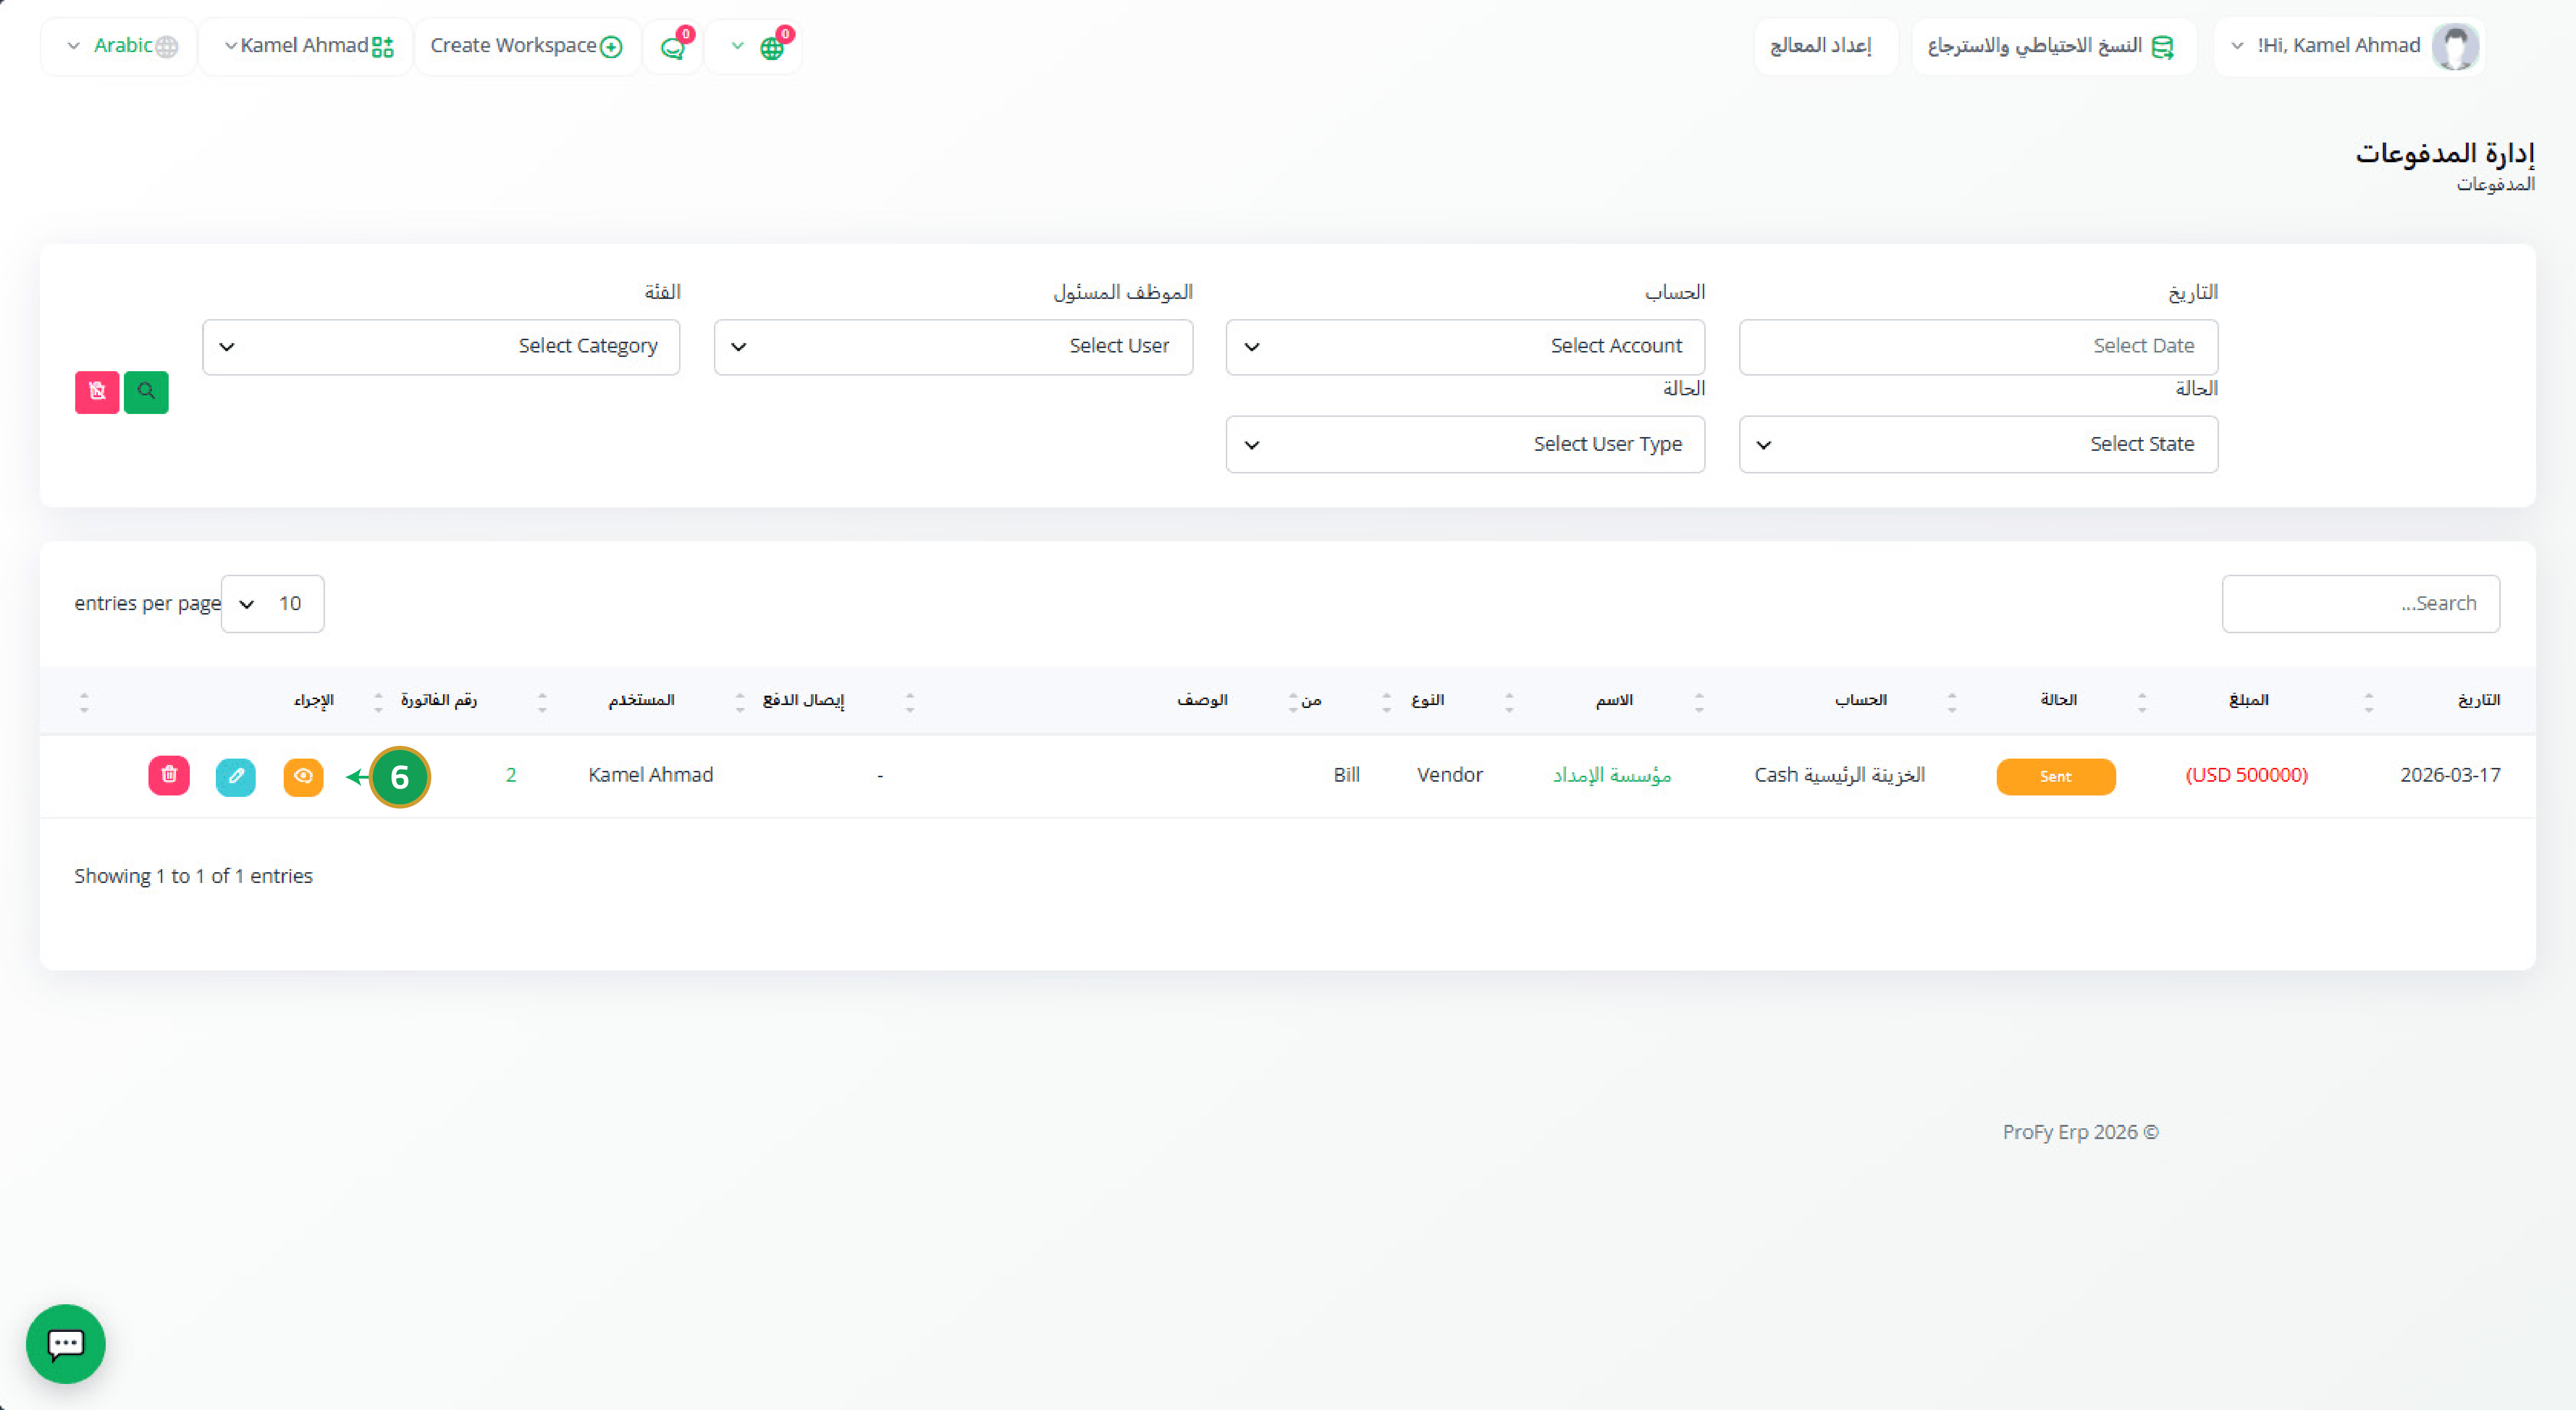Click the ProFy Erp 2026 footer text
The height and width of the screenshot is (1410, 2576).
2080,1132
